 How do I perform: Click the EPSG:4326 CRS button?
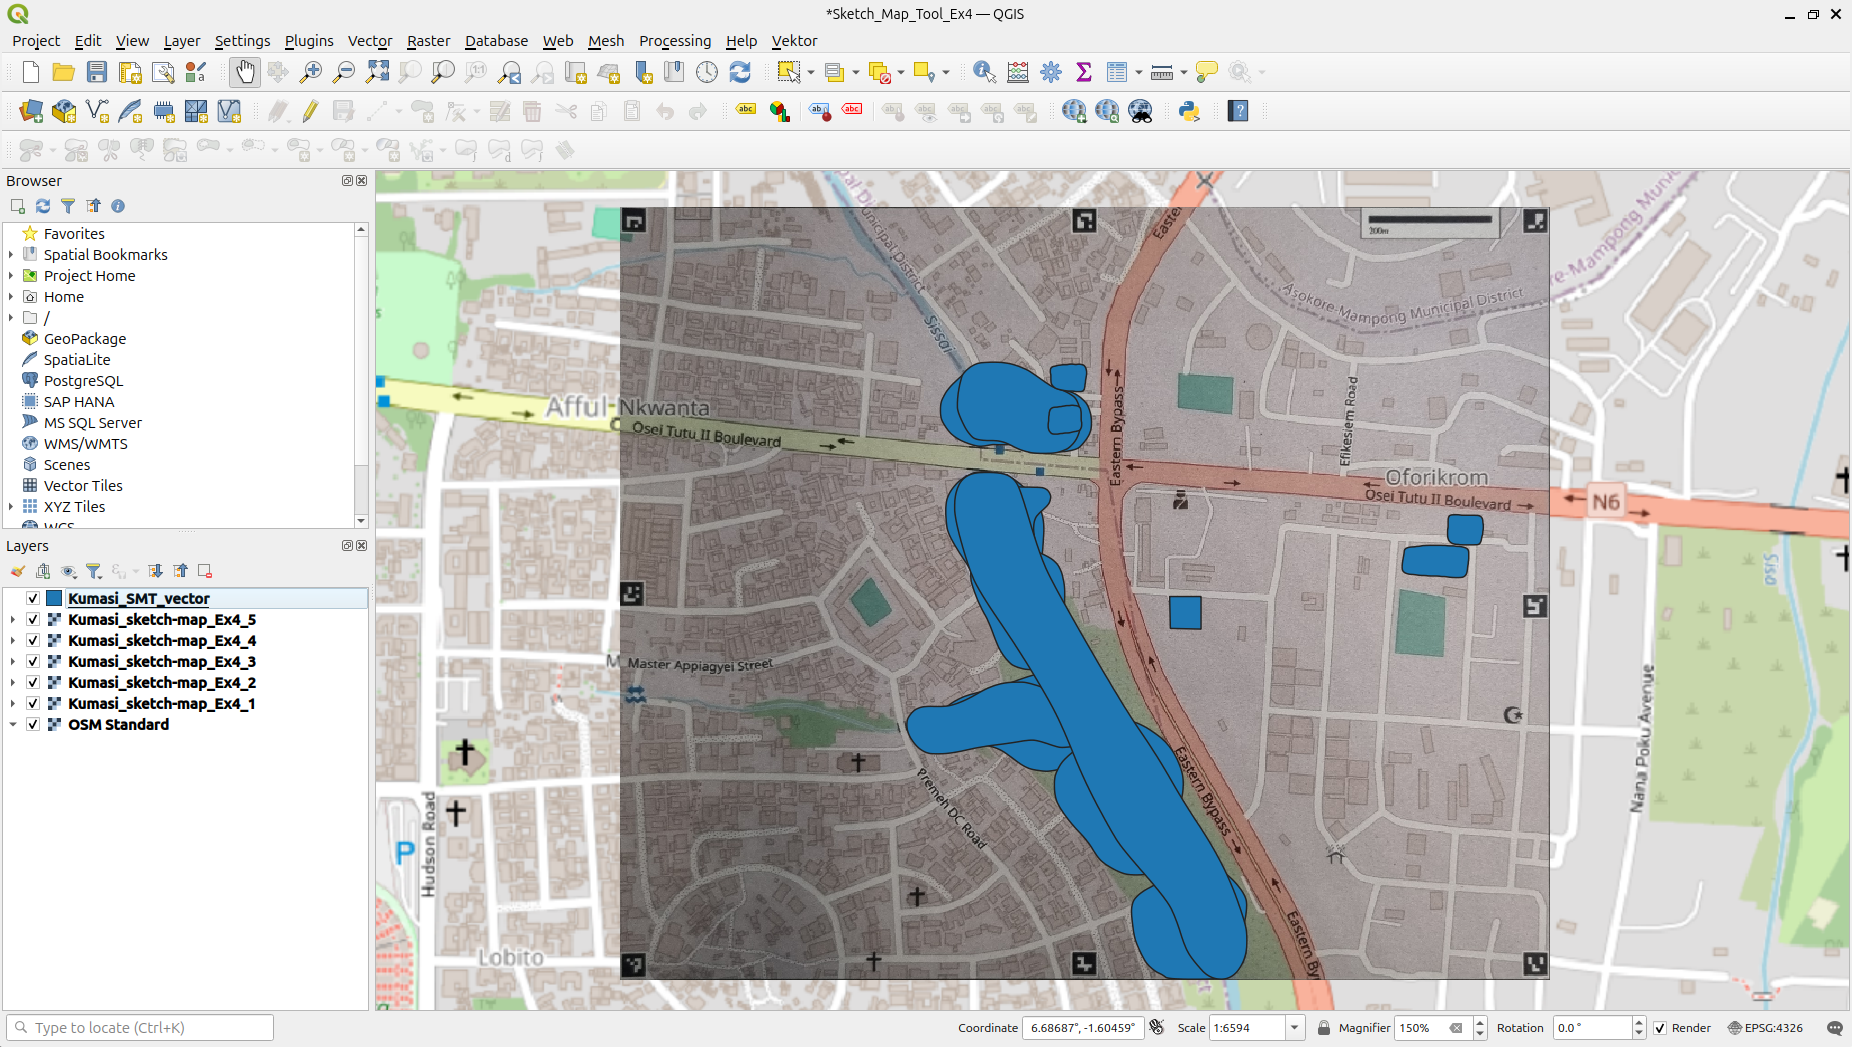[1765, 1028]
